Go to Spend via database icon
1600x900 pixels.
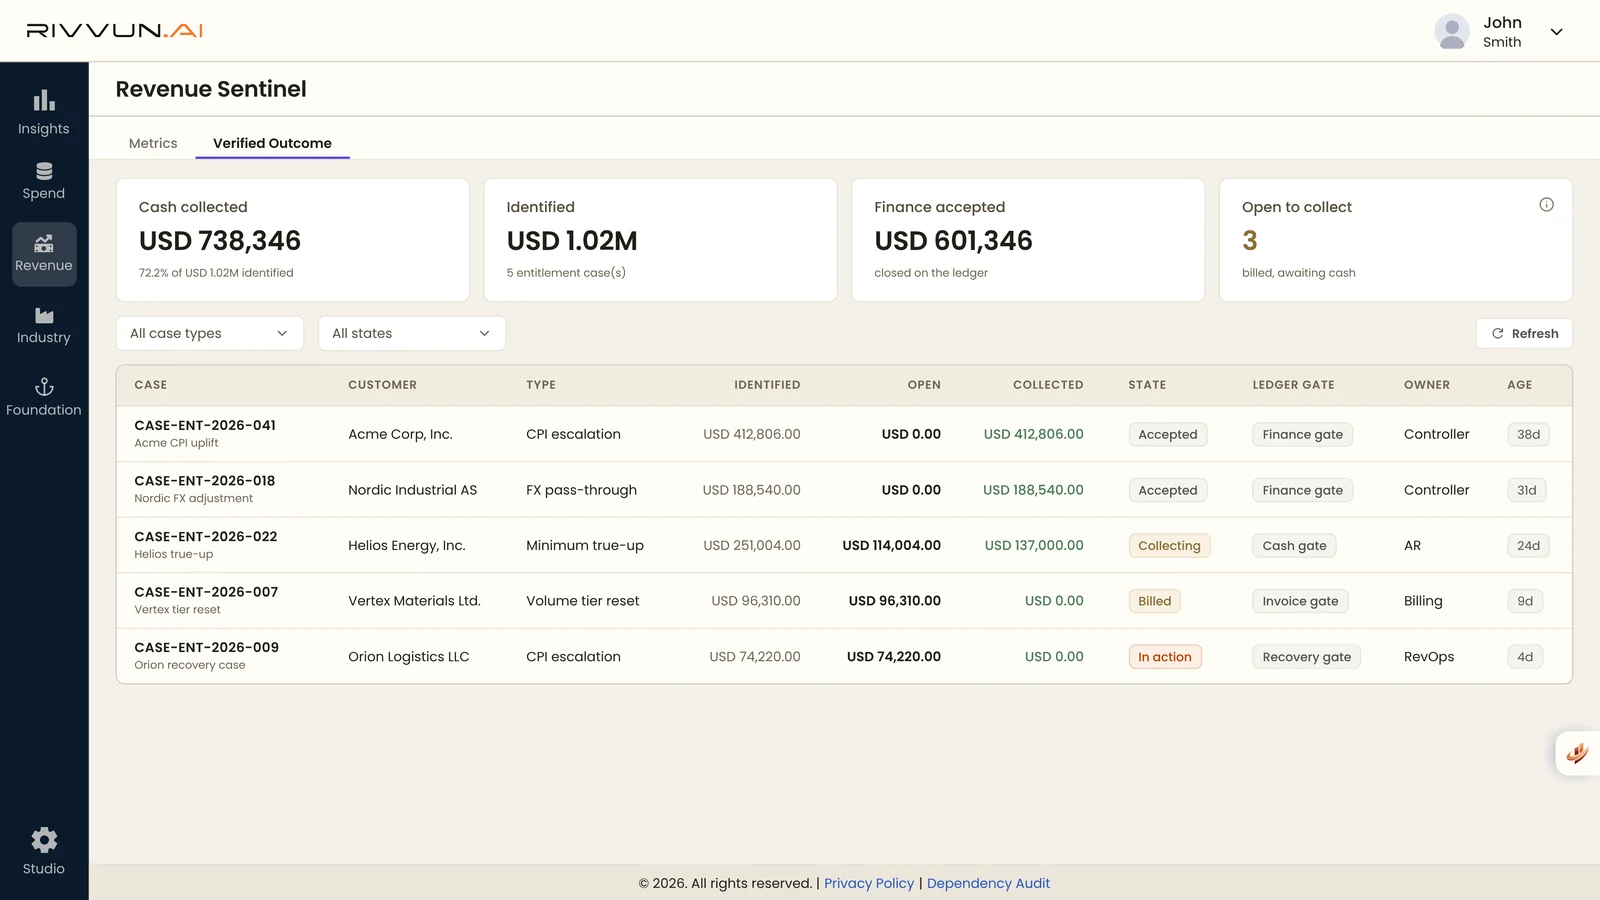click(x=44, y=171)
